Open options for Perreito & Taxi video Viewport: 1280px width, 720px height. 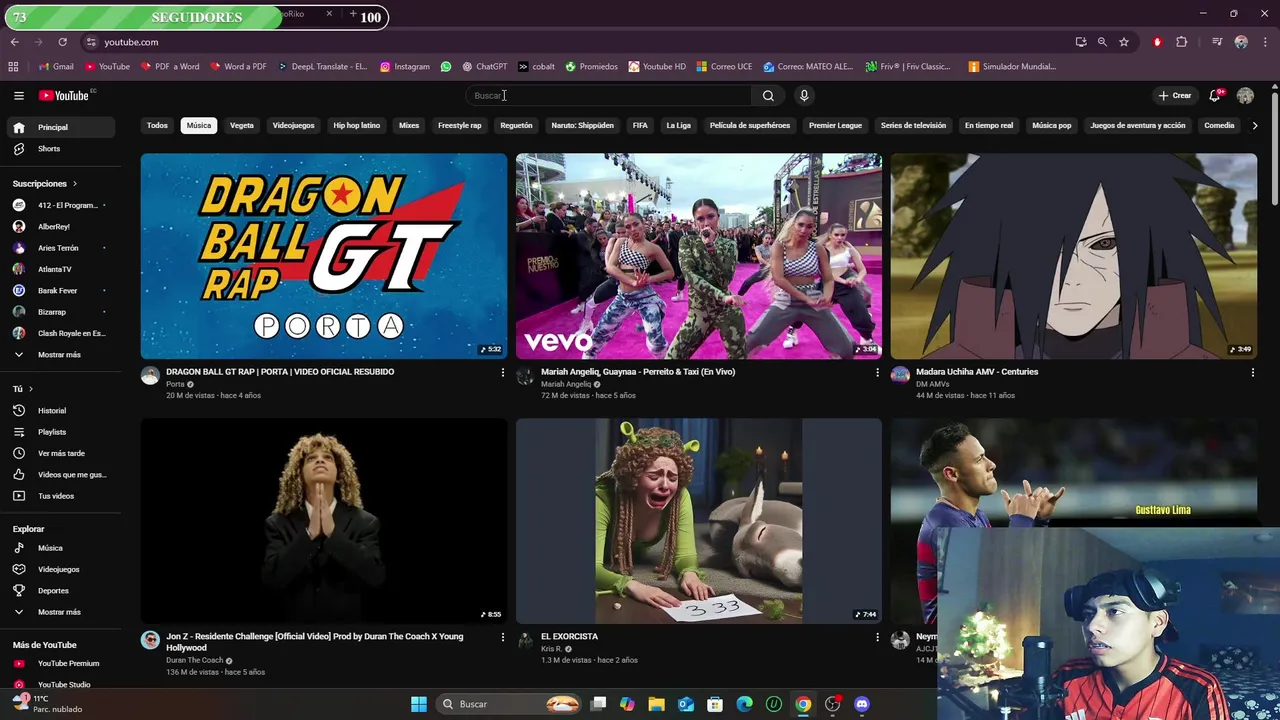pos(877,372)
